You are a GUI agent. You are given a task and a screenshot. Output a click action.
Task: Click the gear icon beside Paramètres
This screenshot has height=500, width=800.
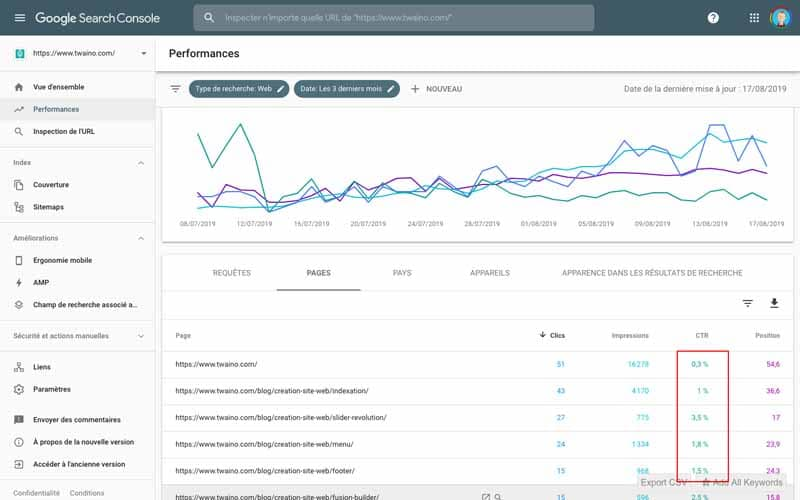click(x=19, y=389)
